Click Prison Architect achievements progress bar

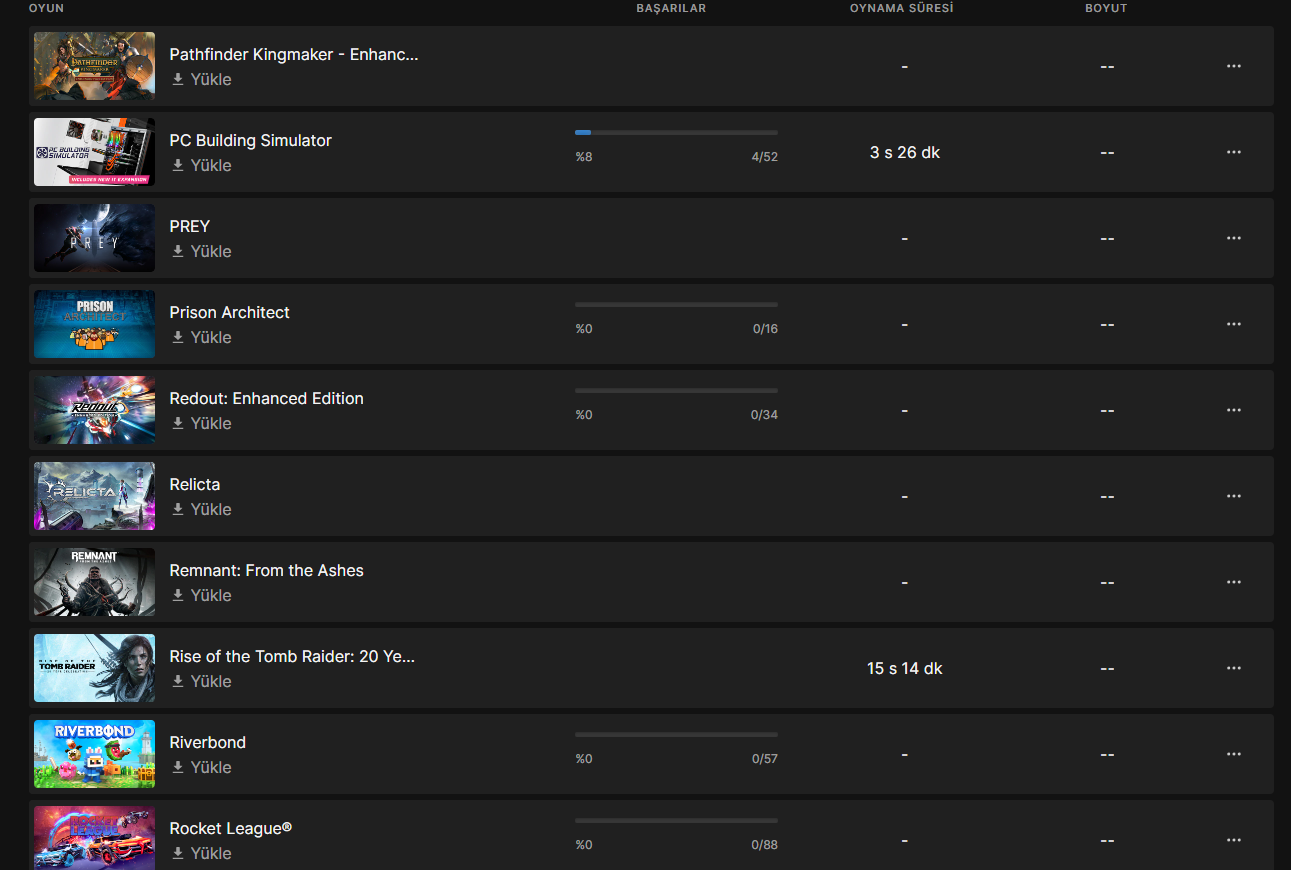[x=676, y=304]
